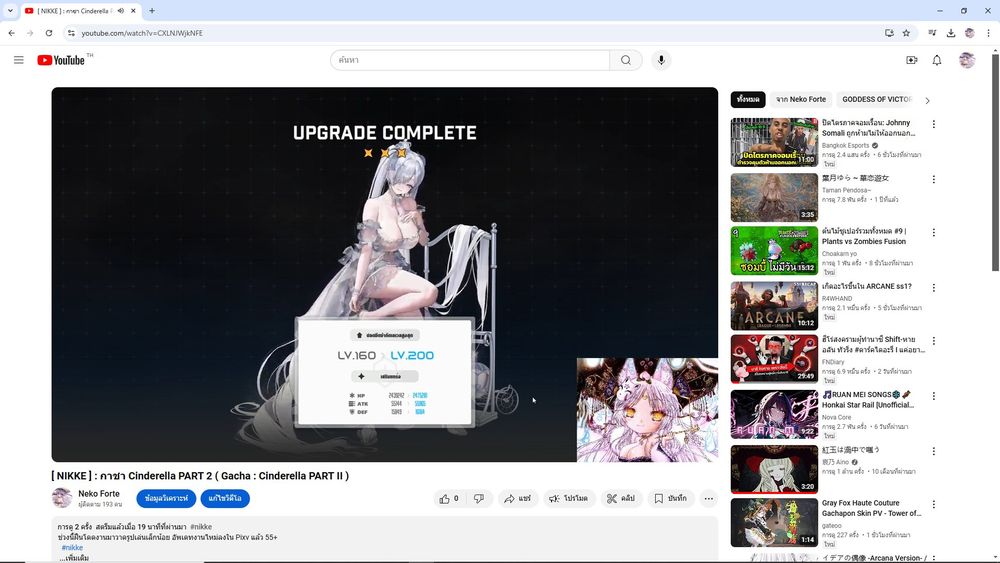Open options menu for 葉月ゆら video
The height and width of the screenshot is (563, 1000).
(934, 180)
